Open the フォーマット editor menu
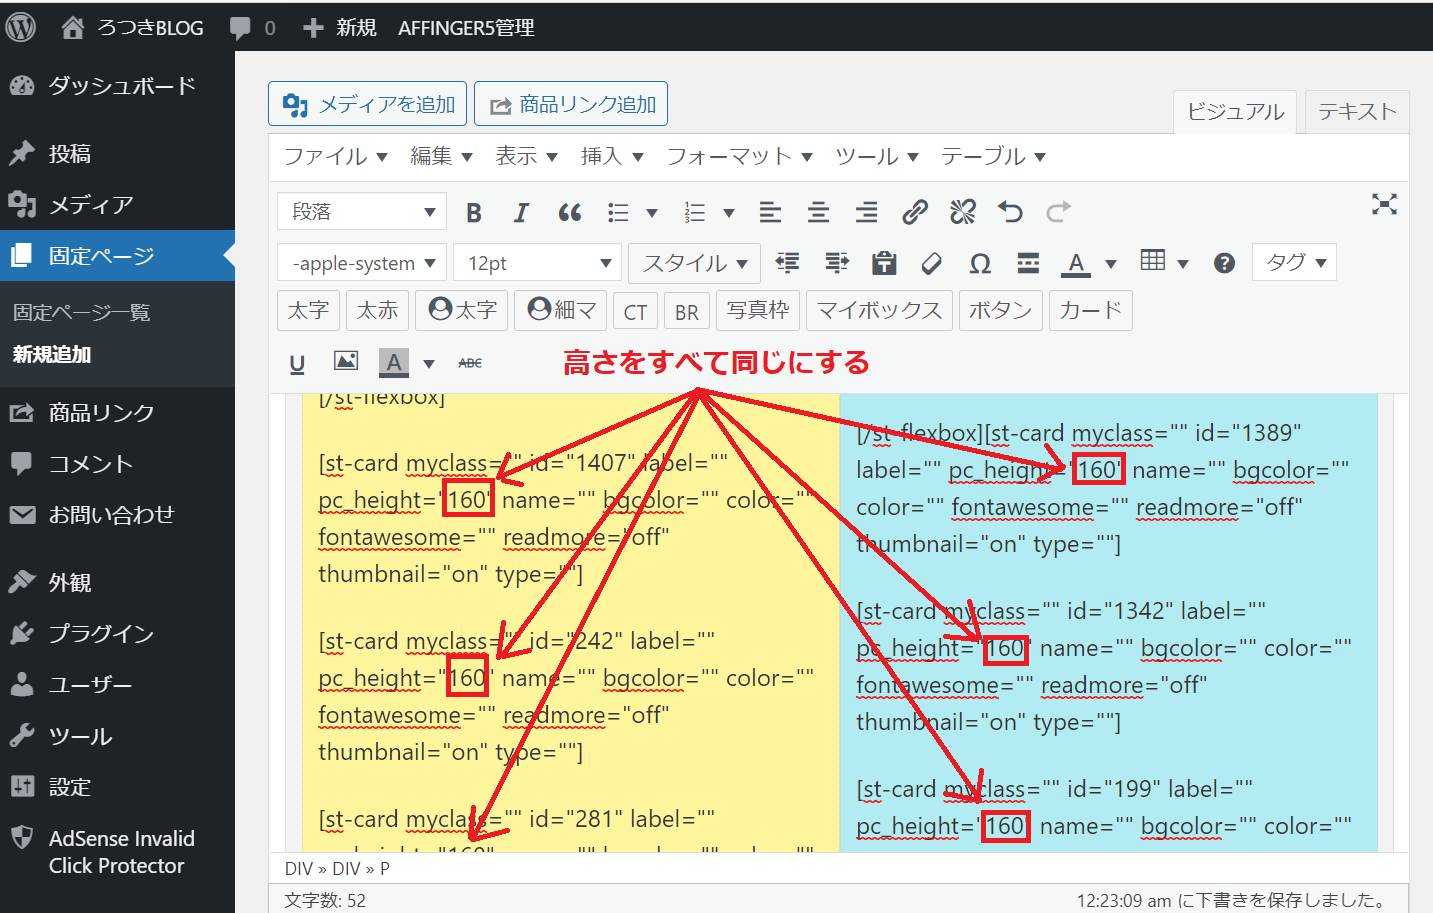 pyautogui.click(x=739, y=156)
